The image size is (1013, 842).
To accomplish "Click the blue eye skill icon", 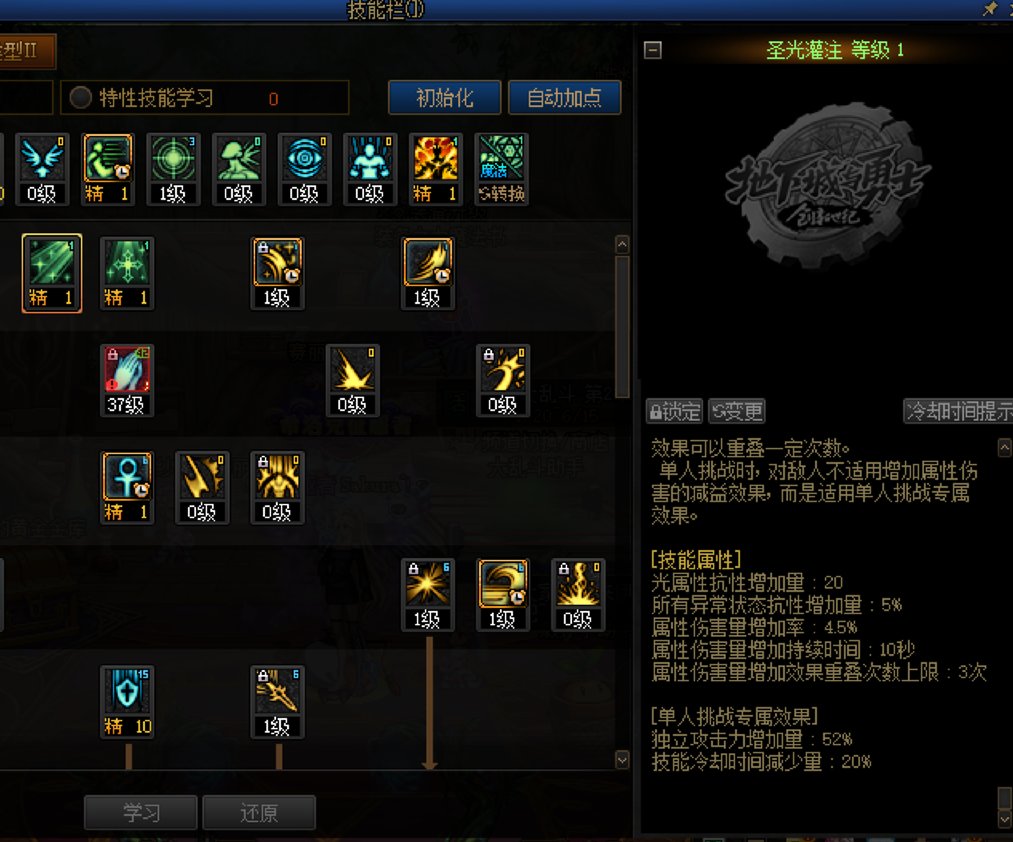I will (x=304, y=169).
